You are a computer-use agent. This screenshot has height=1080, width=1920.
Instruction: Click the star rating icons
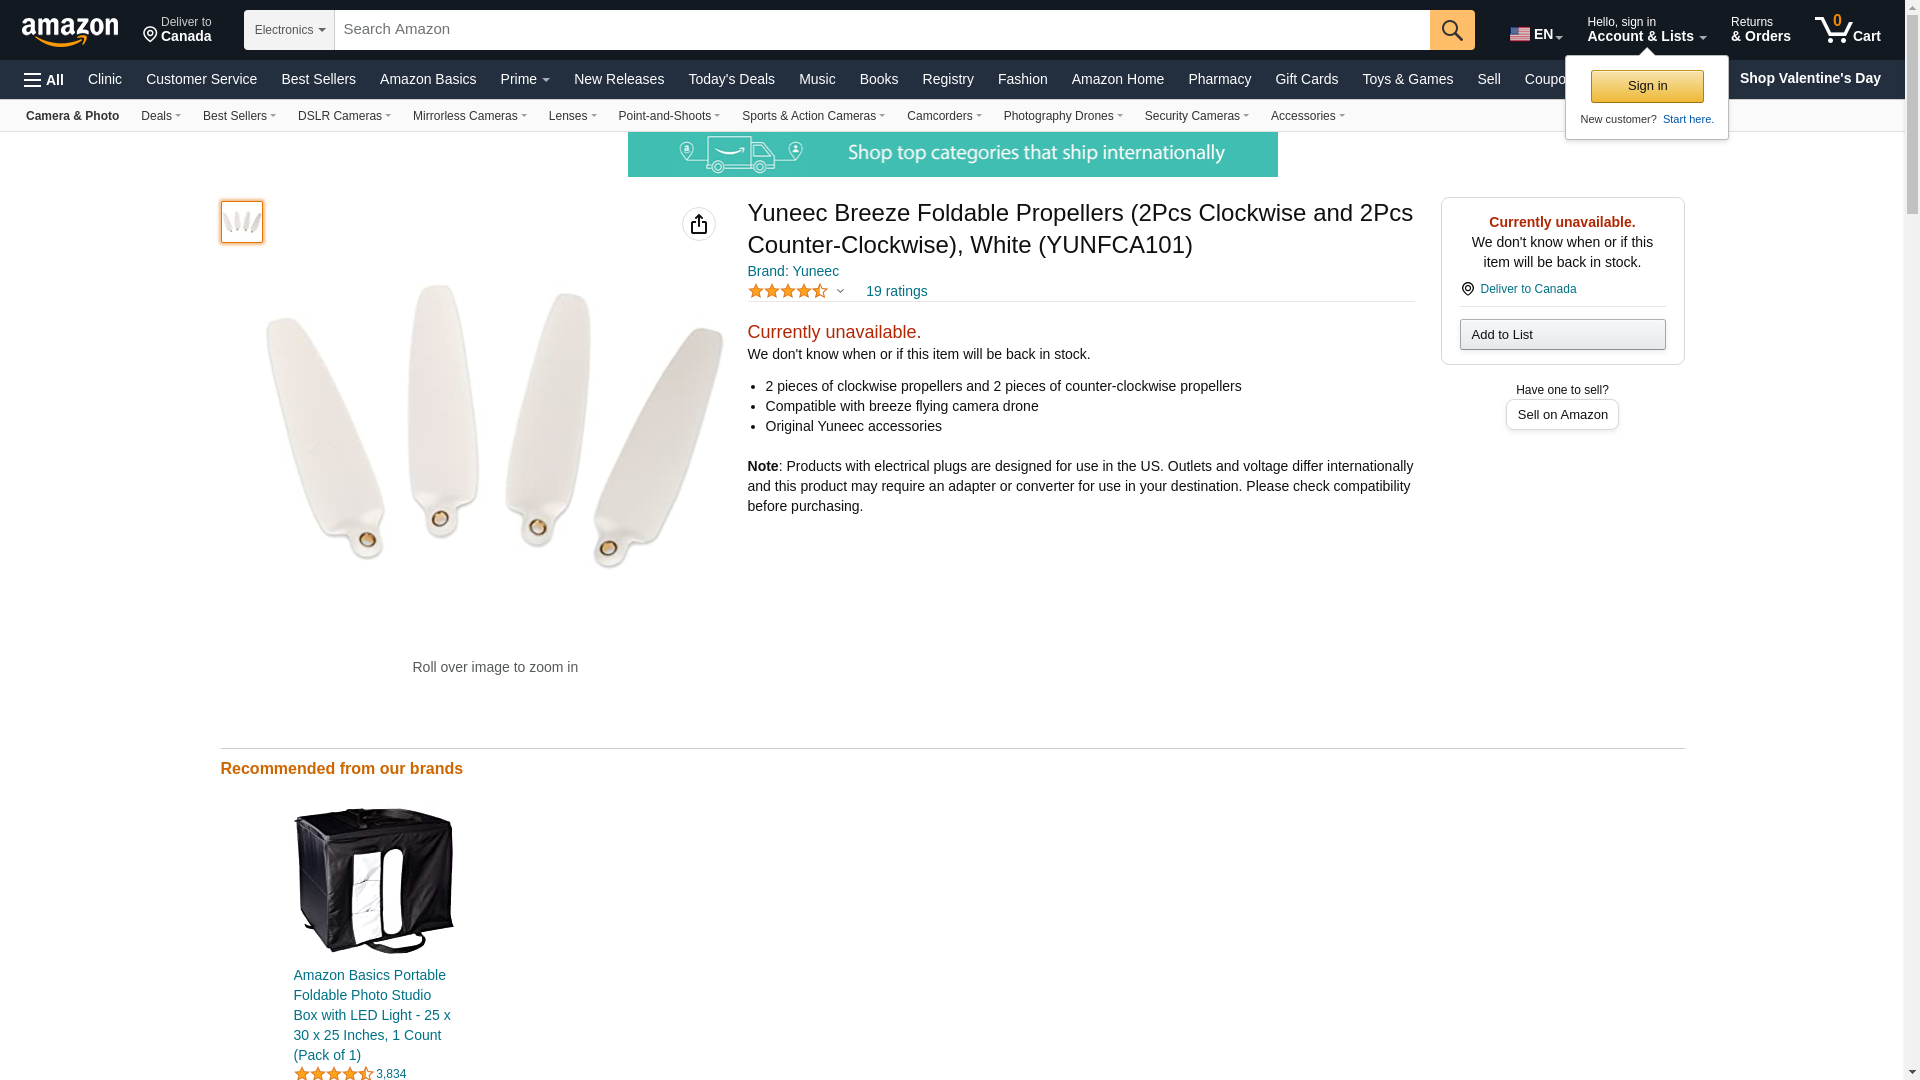tap(788, 291)
